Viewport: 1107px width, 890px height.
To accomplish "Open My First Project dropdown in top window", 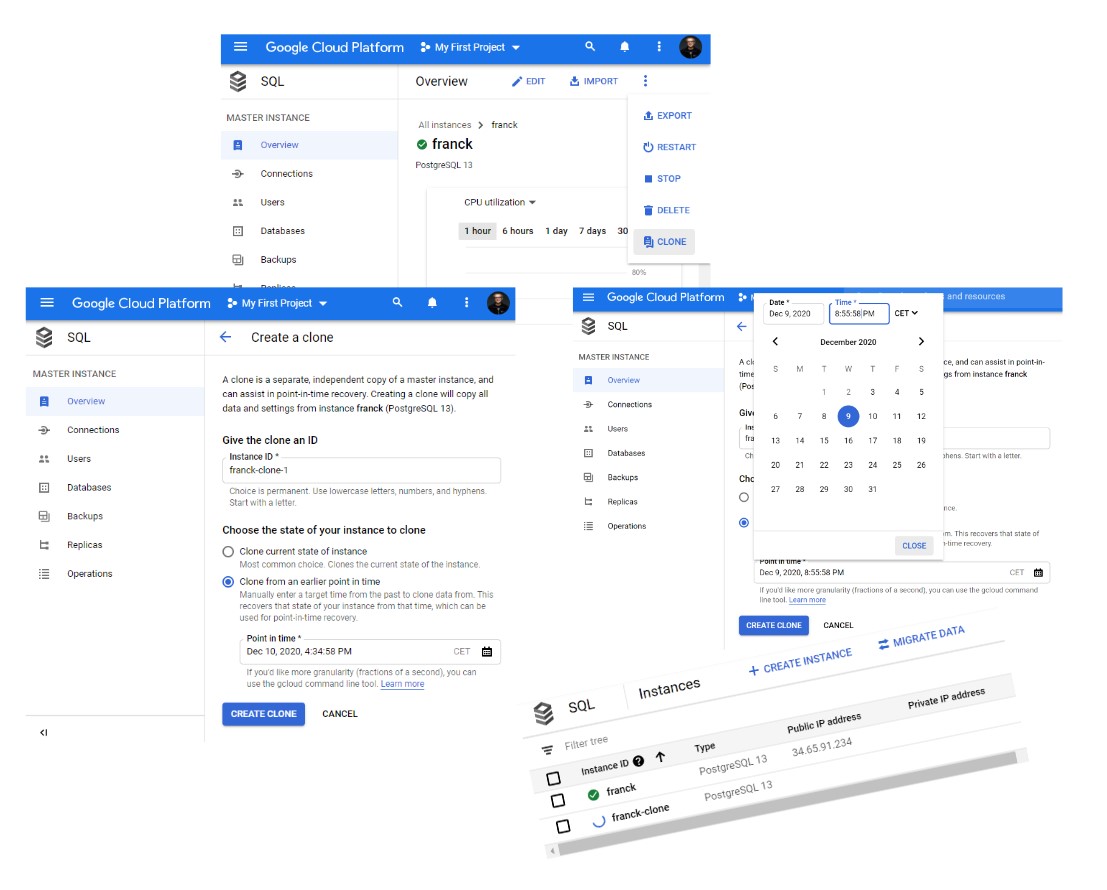I will tap(470, 47).
